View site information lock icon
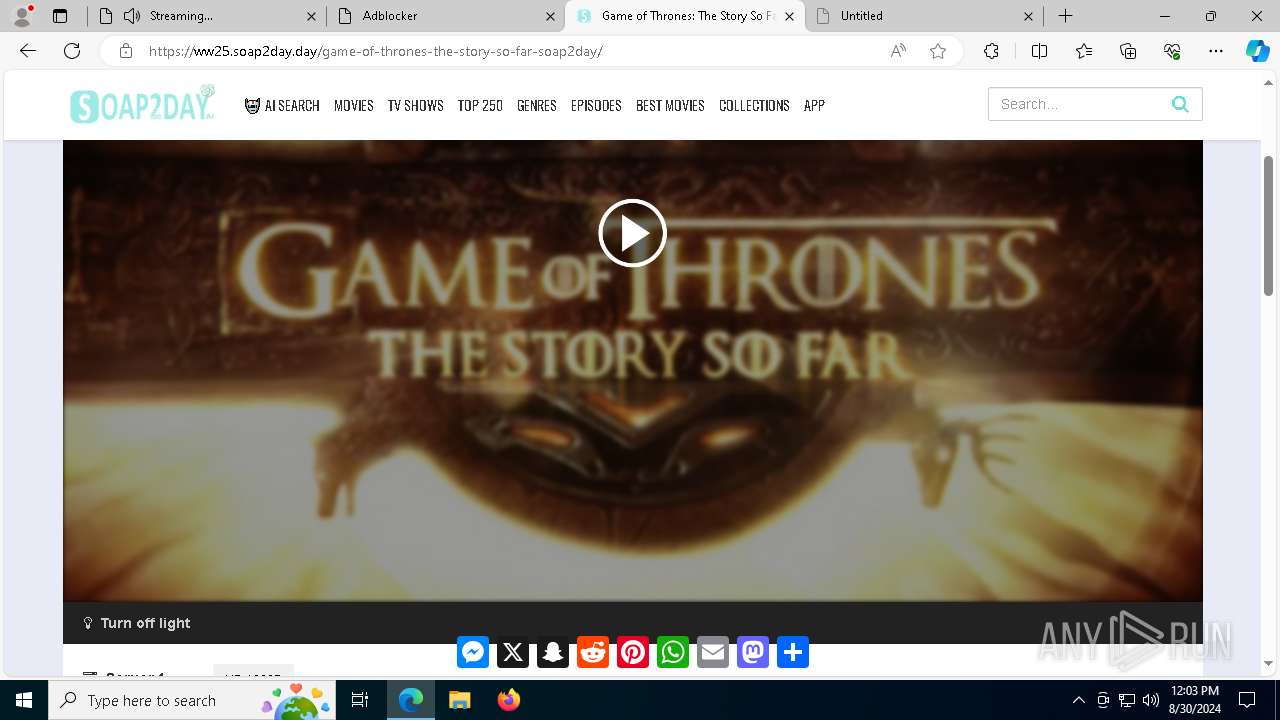The image size is (1280, 720). pos(125,51)
